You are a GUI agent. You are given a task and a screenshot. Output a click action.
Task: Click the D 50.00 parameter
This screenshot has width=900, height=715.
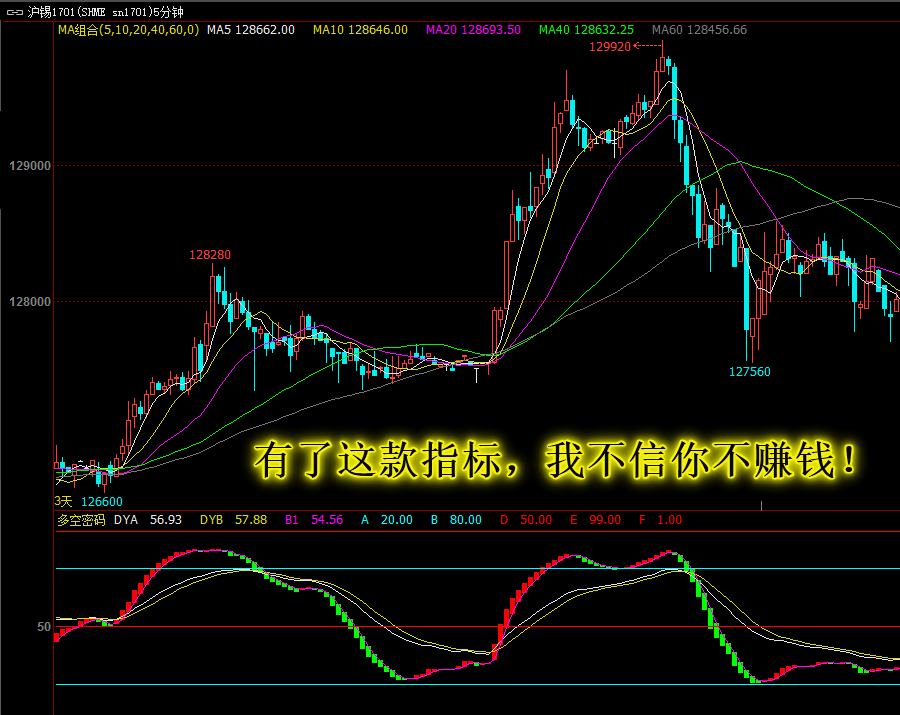(526, 520)
